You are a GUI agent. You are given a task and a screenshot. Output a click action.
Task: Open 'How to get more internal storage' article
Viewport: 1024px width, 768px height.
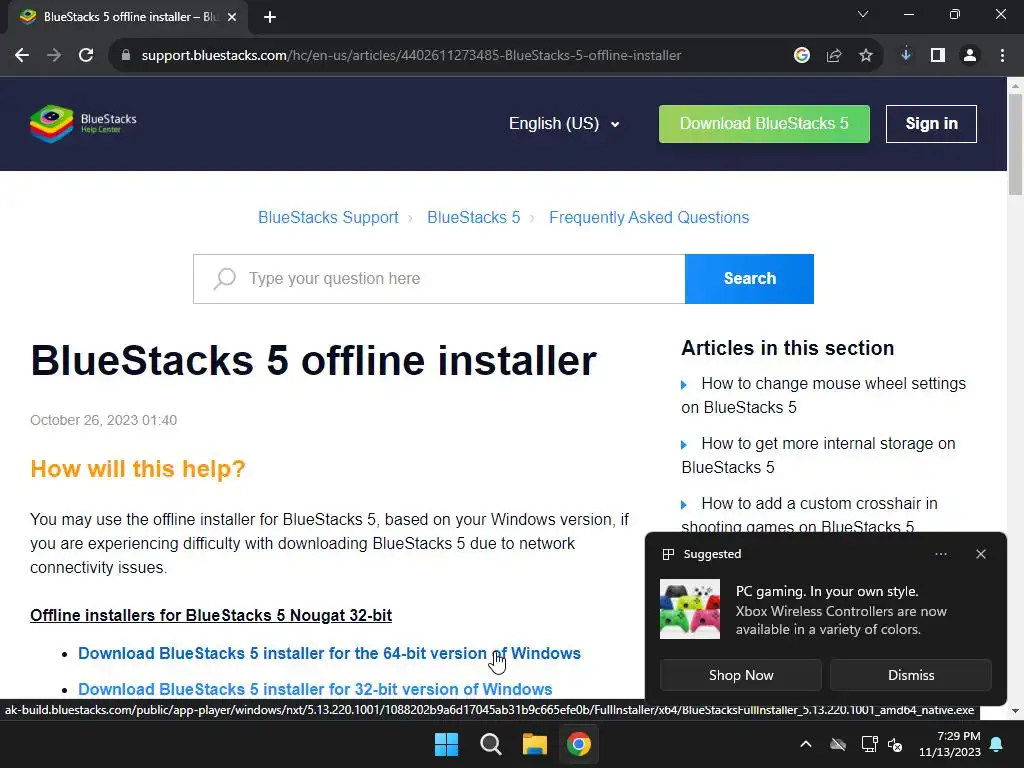[x=818, y=455]
